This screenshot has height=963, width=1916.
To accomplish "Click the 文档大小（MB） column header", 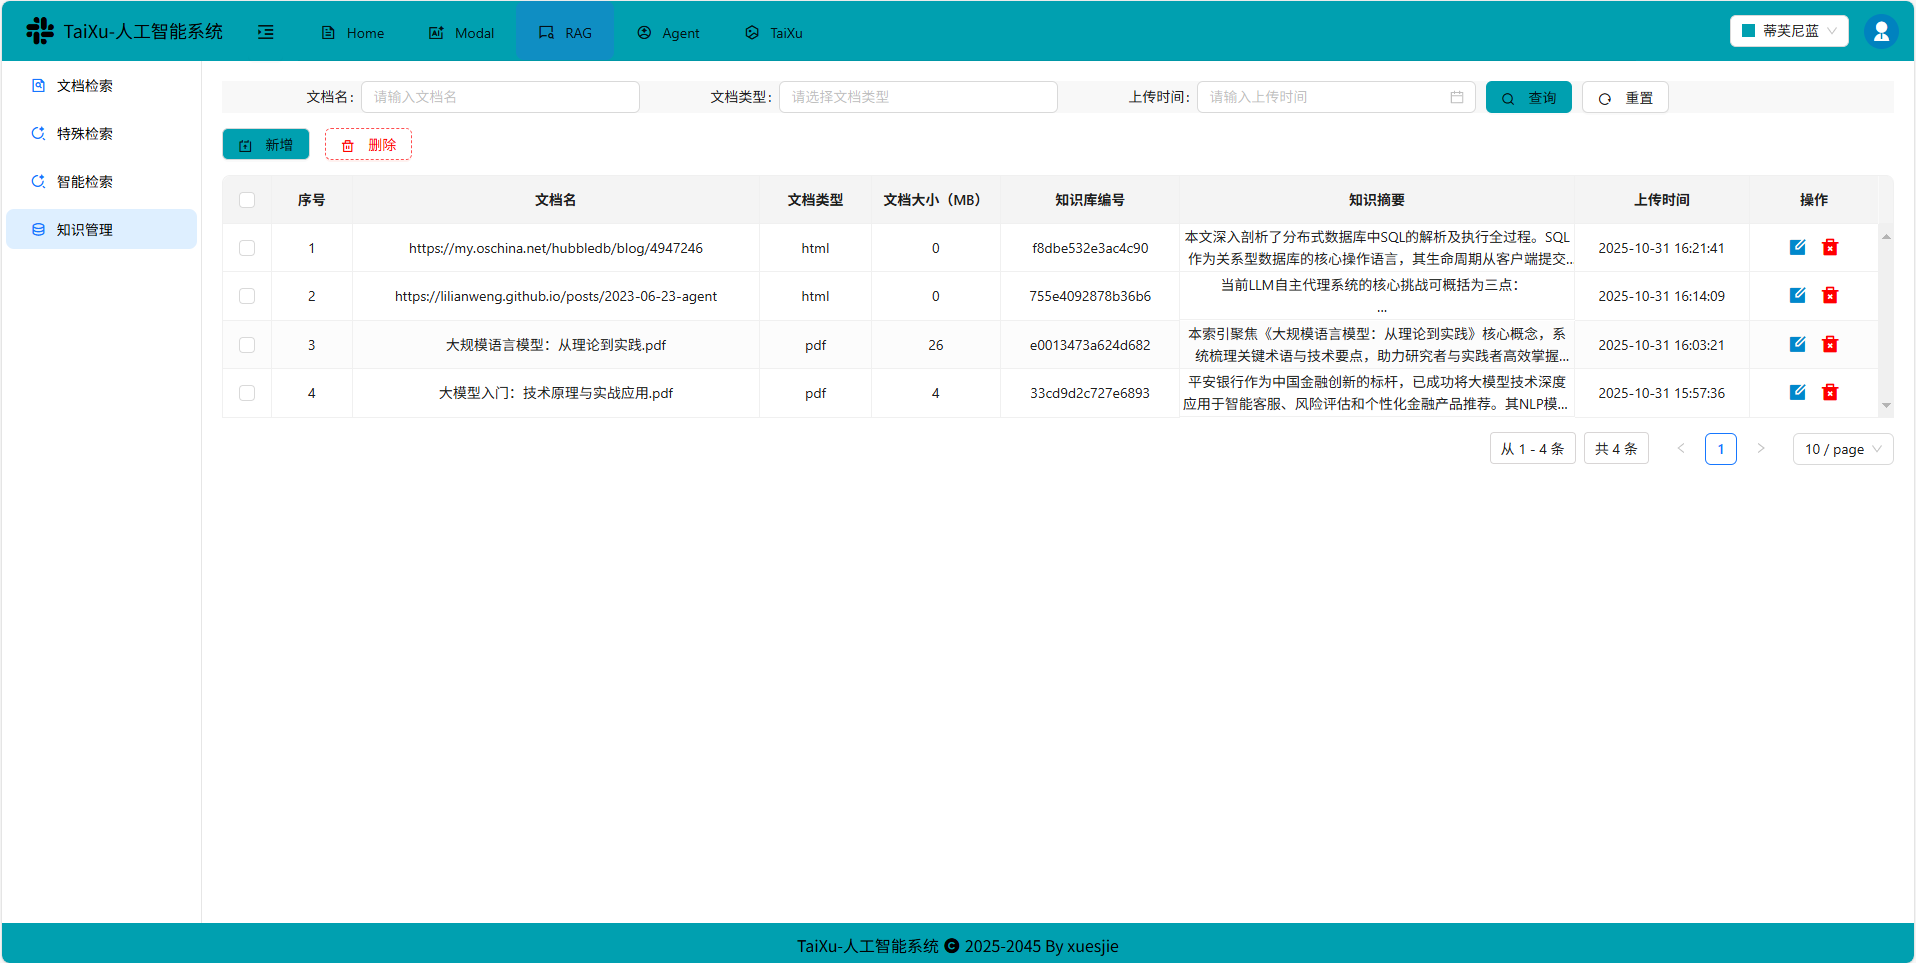I will coord(935,200).
